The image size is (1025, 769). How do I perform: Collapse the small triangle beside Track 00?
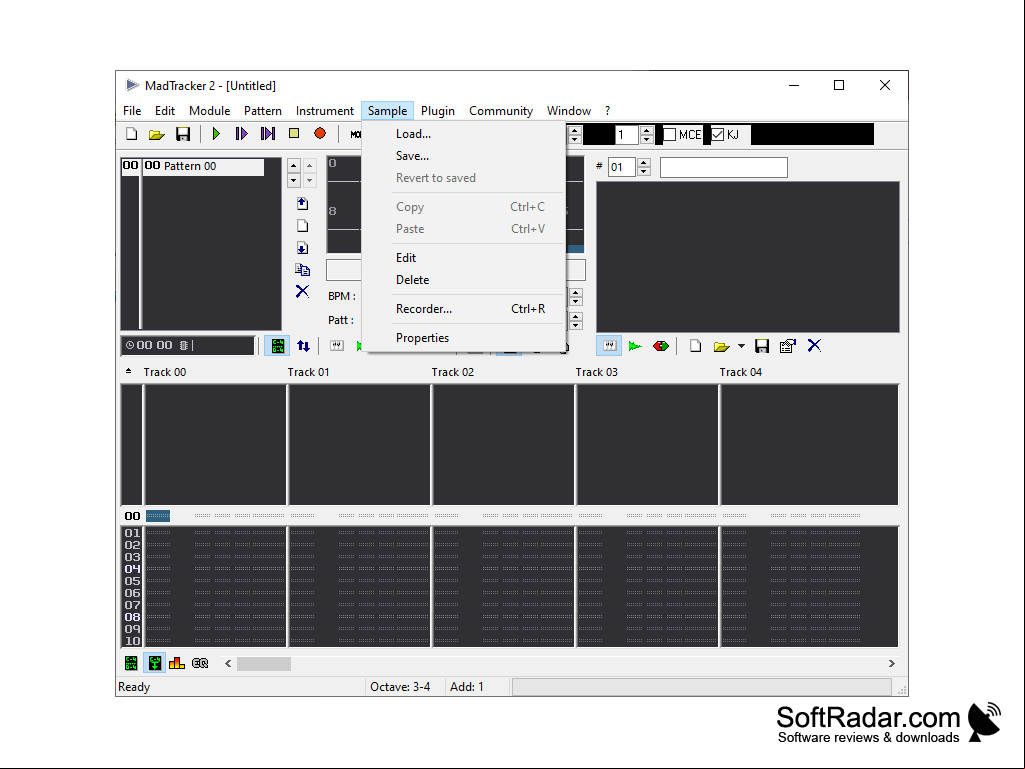[128, 371]
